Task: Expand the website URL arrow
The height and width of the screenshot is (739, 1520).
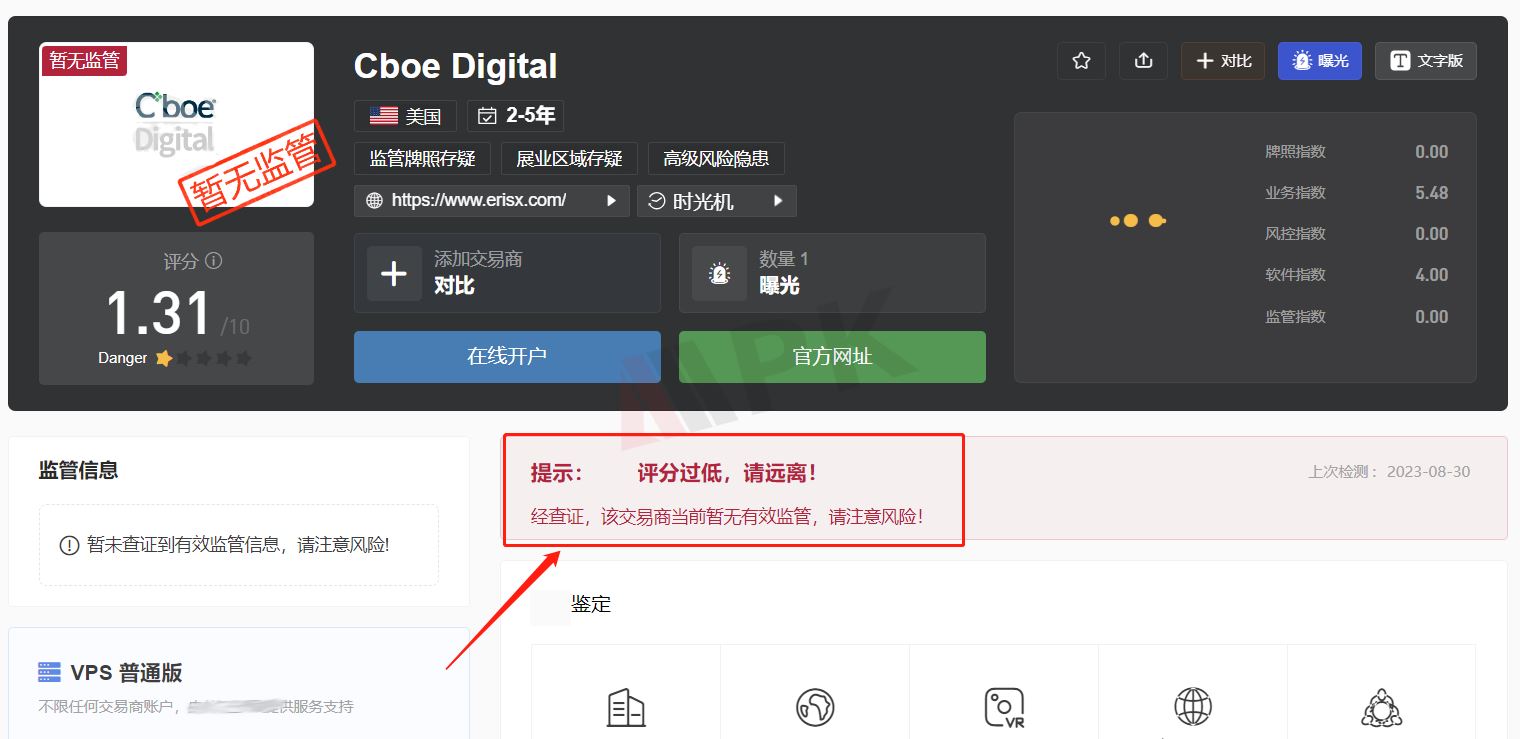Action: pos(611,201)
